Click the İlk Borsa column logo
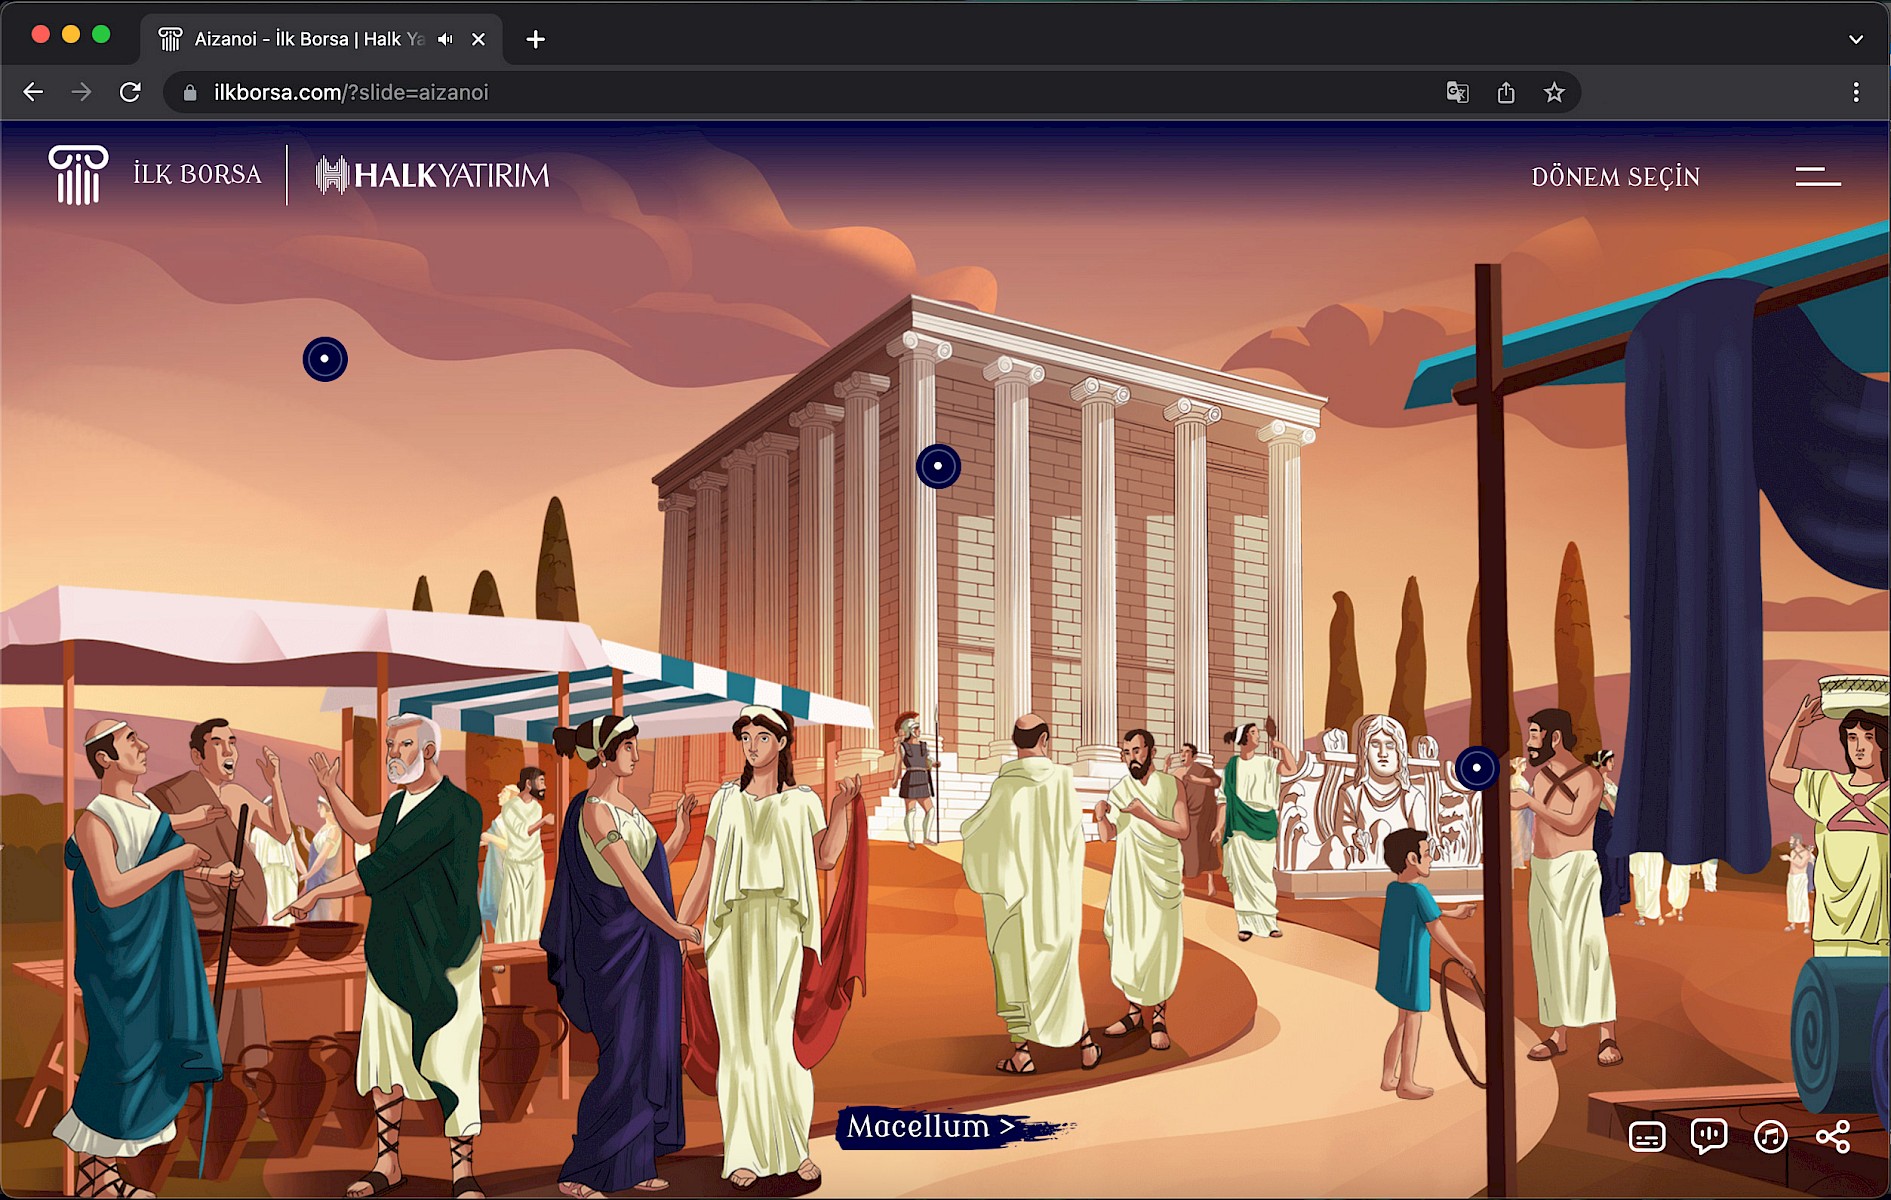Image resolution: width=1891 pixels, height=1200 pixels. coord(78,175)
